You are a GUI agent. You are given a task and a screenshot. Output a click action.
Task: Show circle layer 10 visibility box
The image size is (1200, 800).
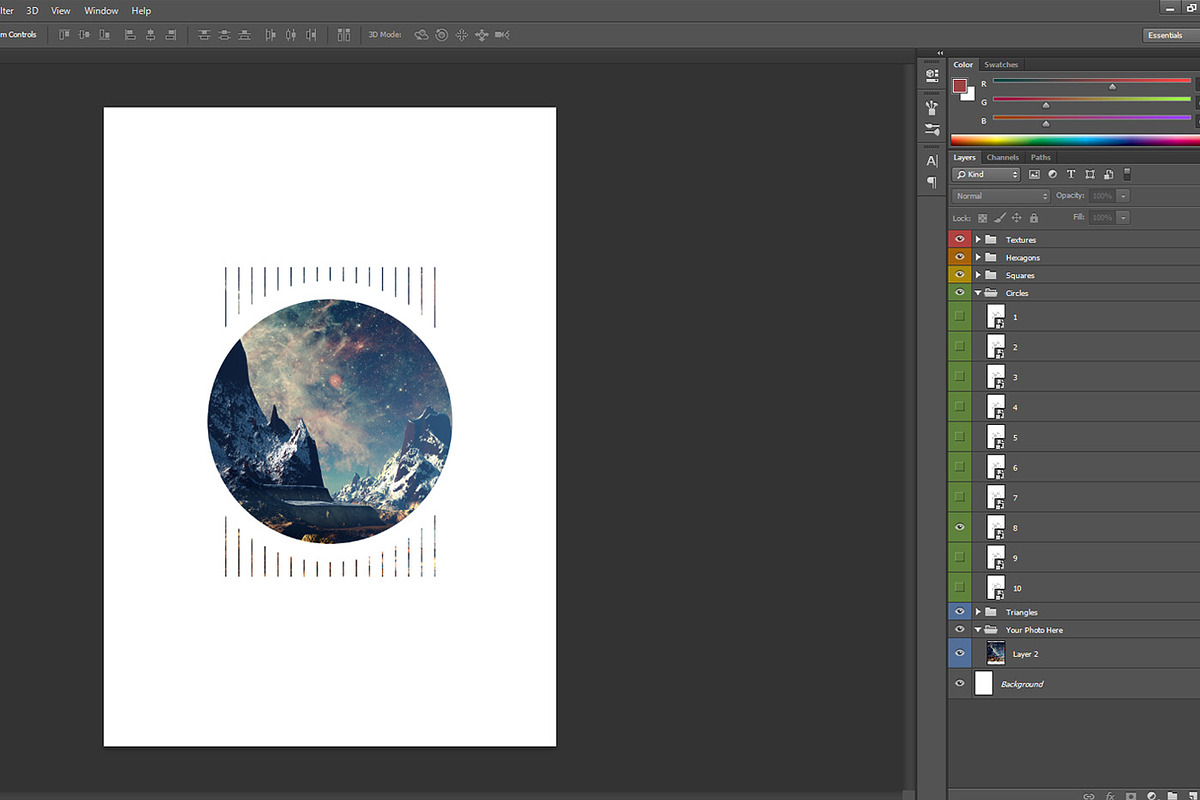(x=960, y=587)
